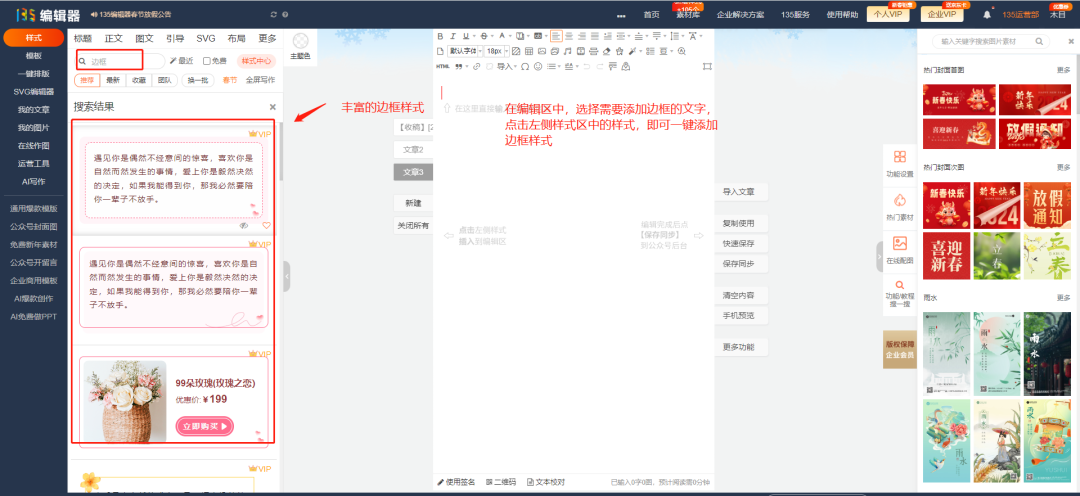1080x496 pixels.
Task: Insert a table using the table icon
Action: click(x=528, y=51)
